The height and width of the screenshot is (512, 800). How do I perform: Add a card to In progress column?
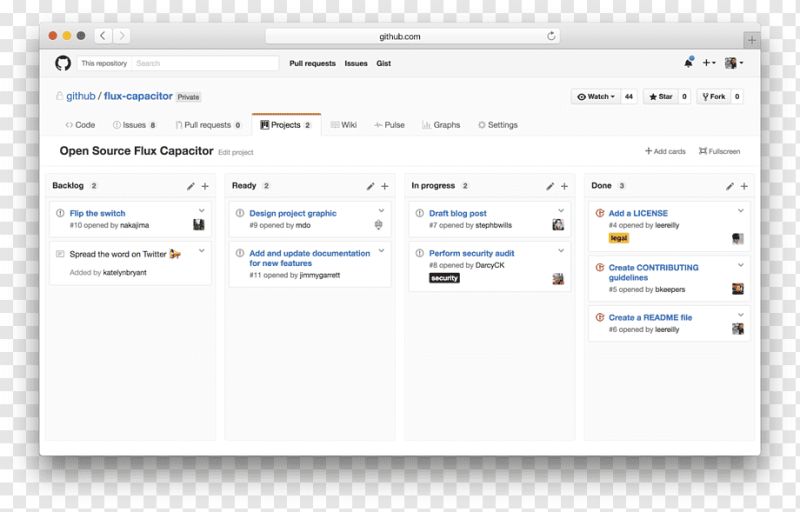[564, 187]
